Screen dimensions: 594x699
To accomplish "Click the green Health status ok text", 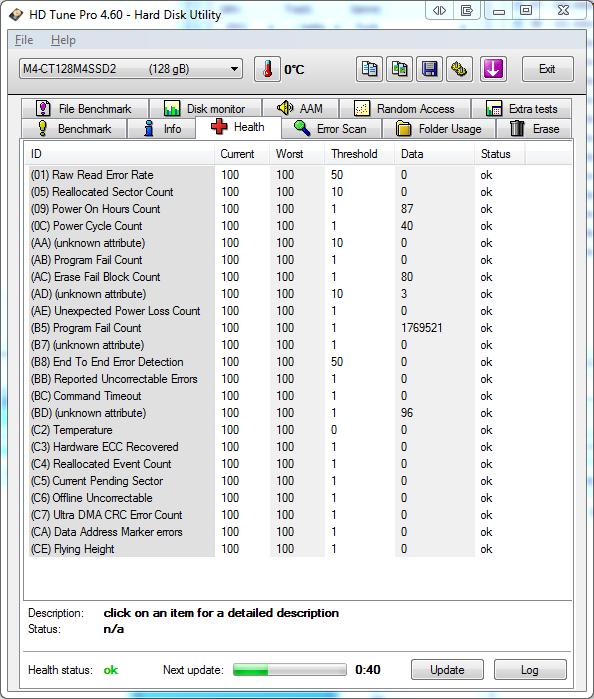I will coord(111,670).
